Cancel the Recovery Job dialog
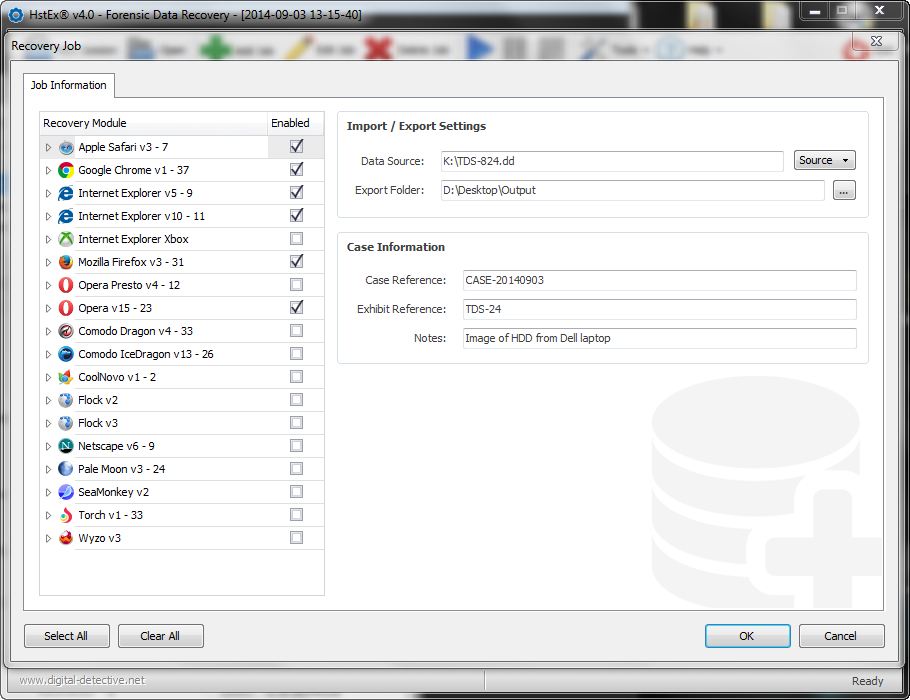The height and width of the screenshot is (700, 910). tap(842, 636)
